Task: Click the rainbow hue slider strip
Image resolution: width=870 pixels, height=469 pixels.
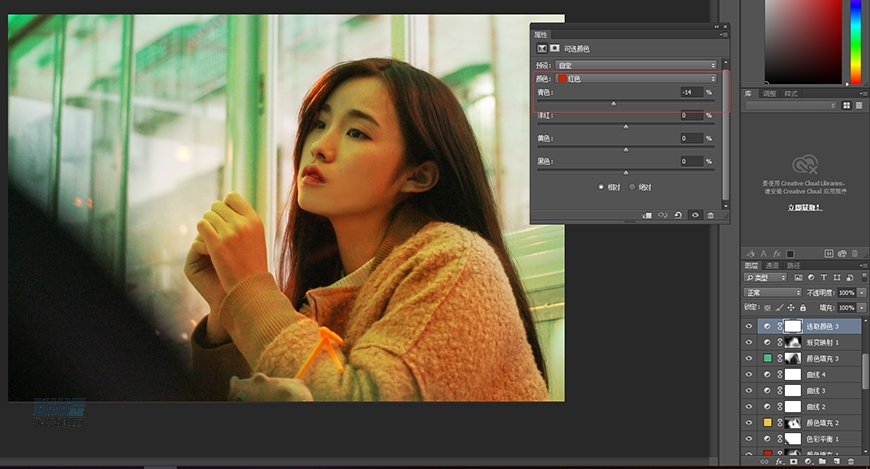Action: [x=856, y=42]
